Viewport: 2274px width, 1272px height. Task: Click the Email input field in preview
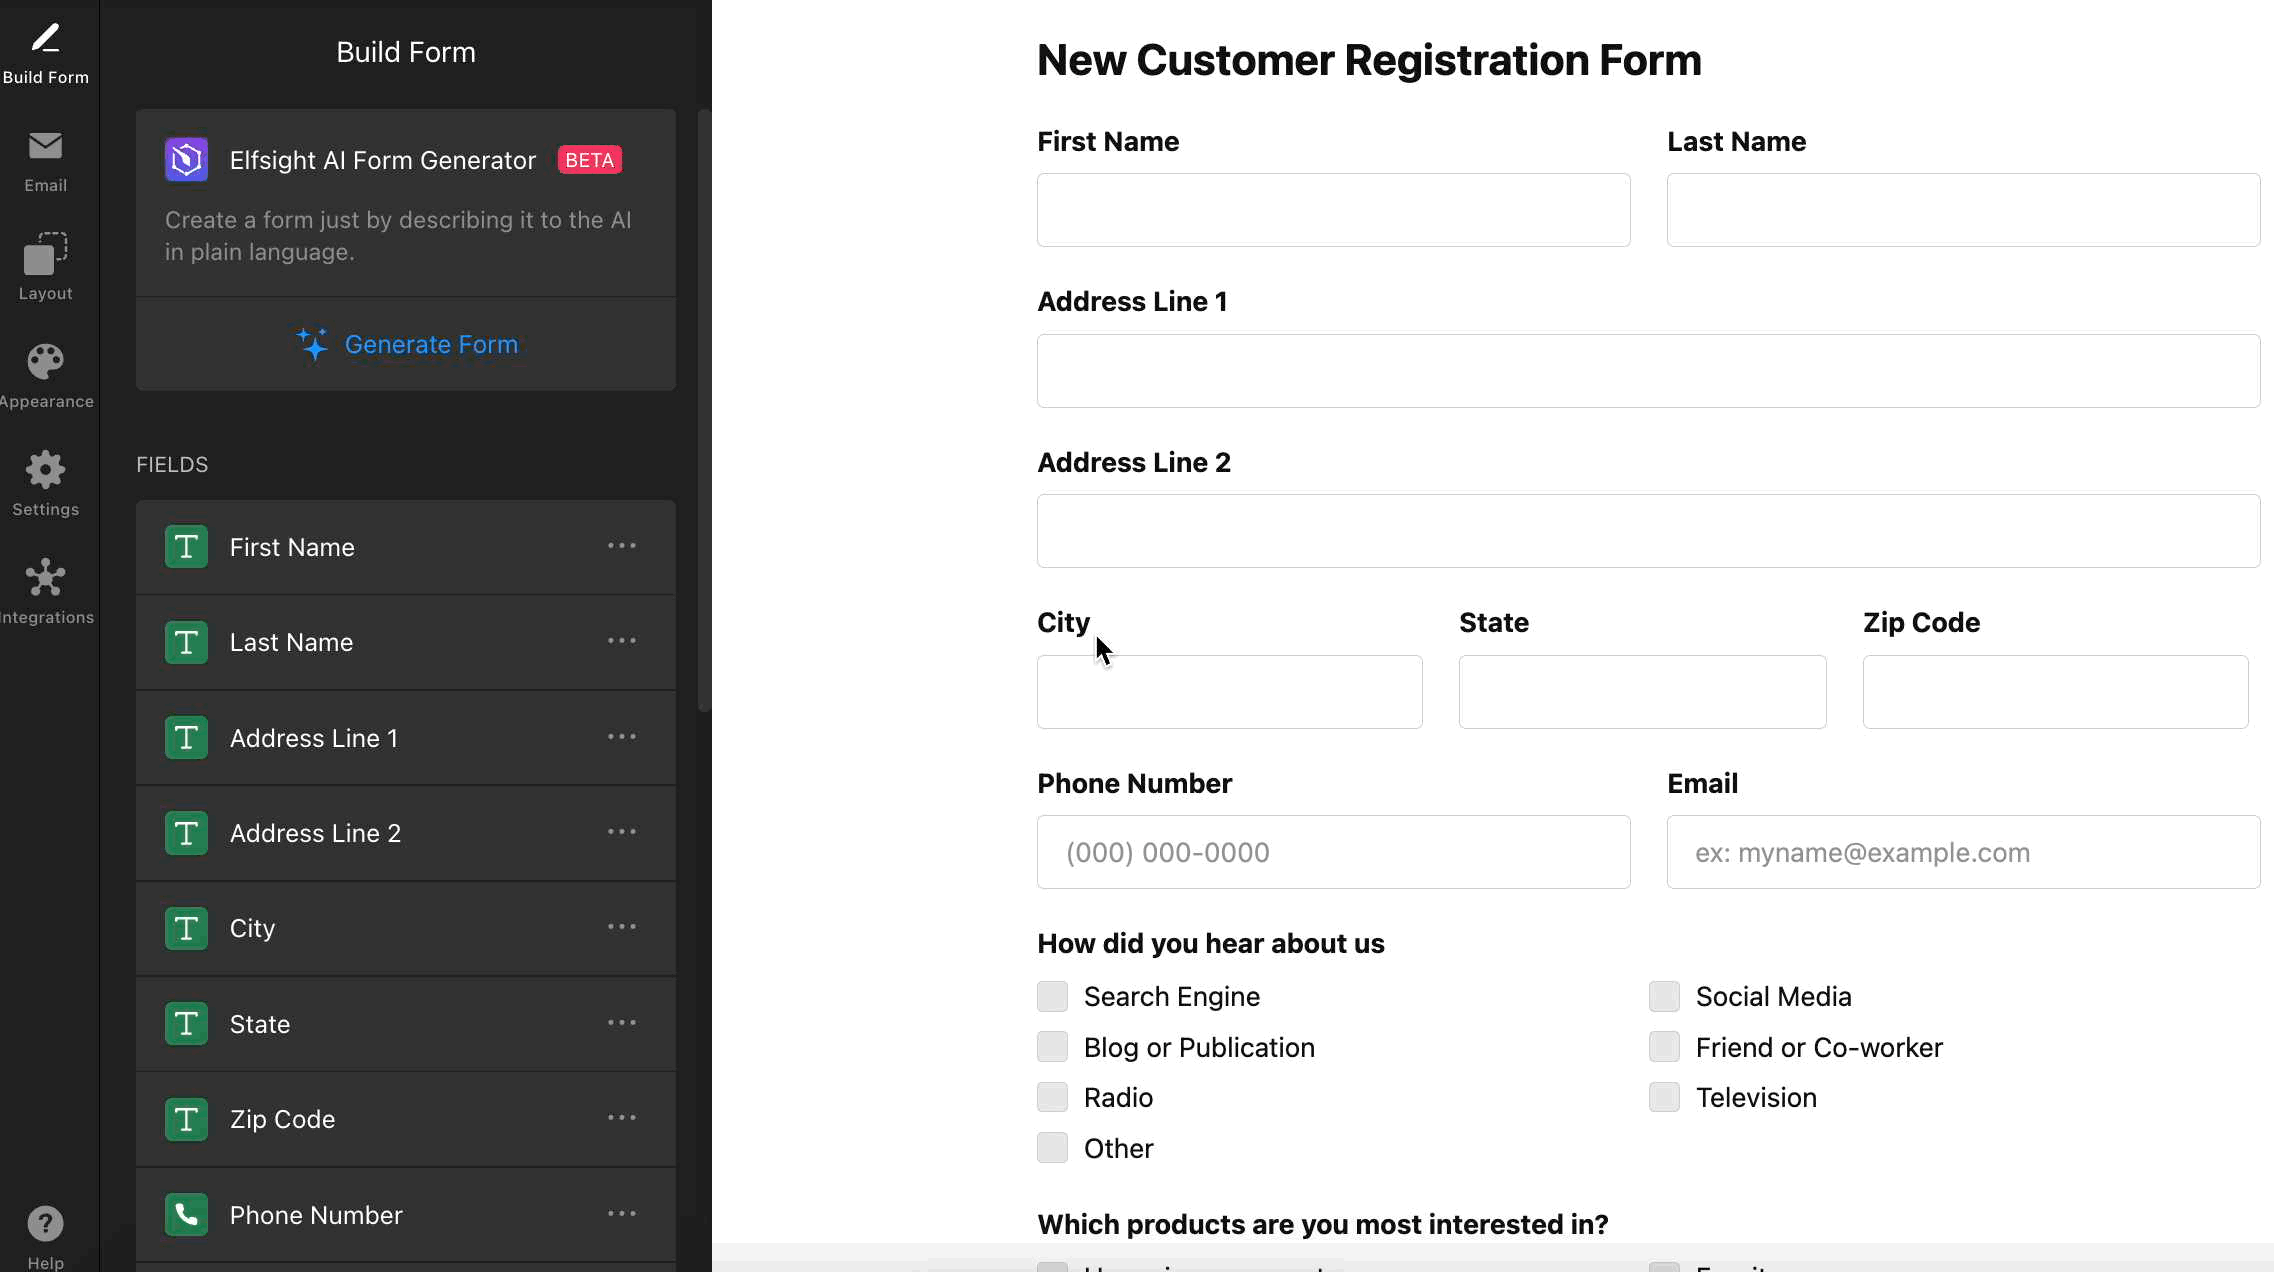[x=1962, y=852]
